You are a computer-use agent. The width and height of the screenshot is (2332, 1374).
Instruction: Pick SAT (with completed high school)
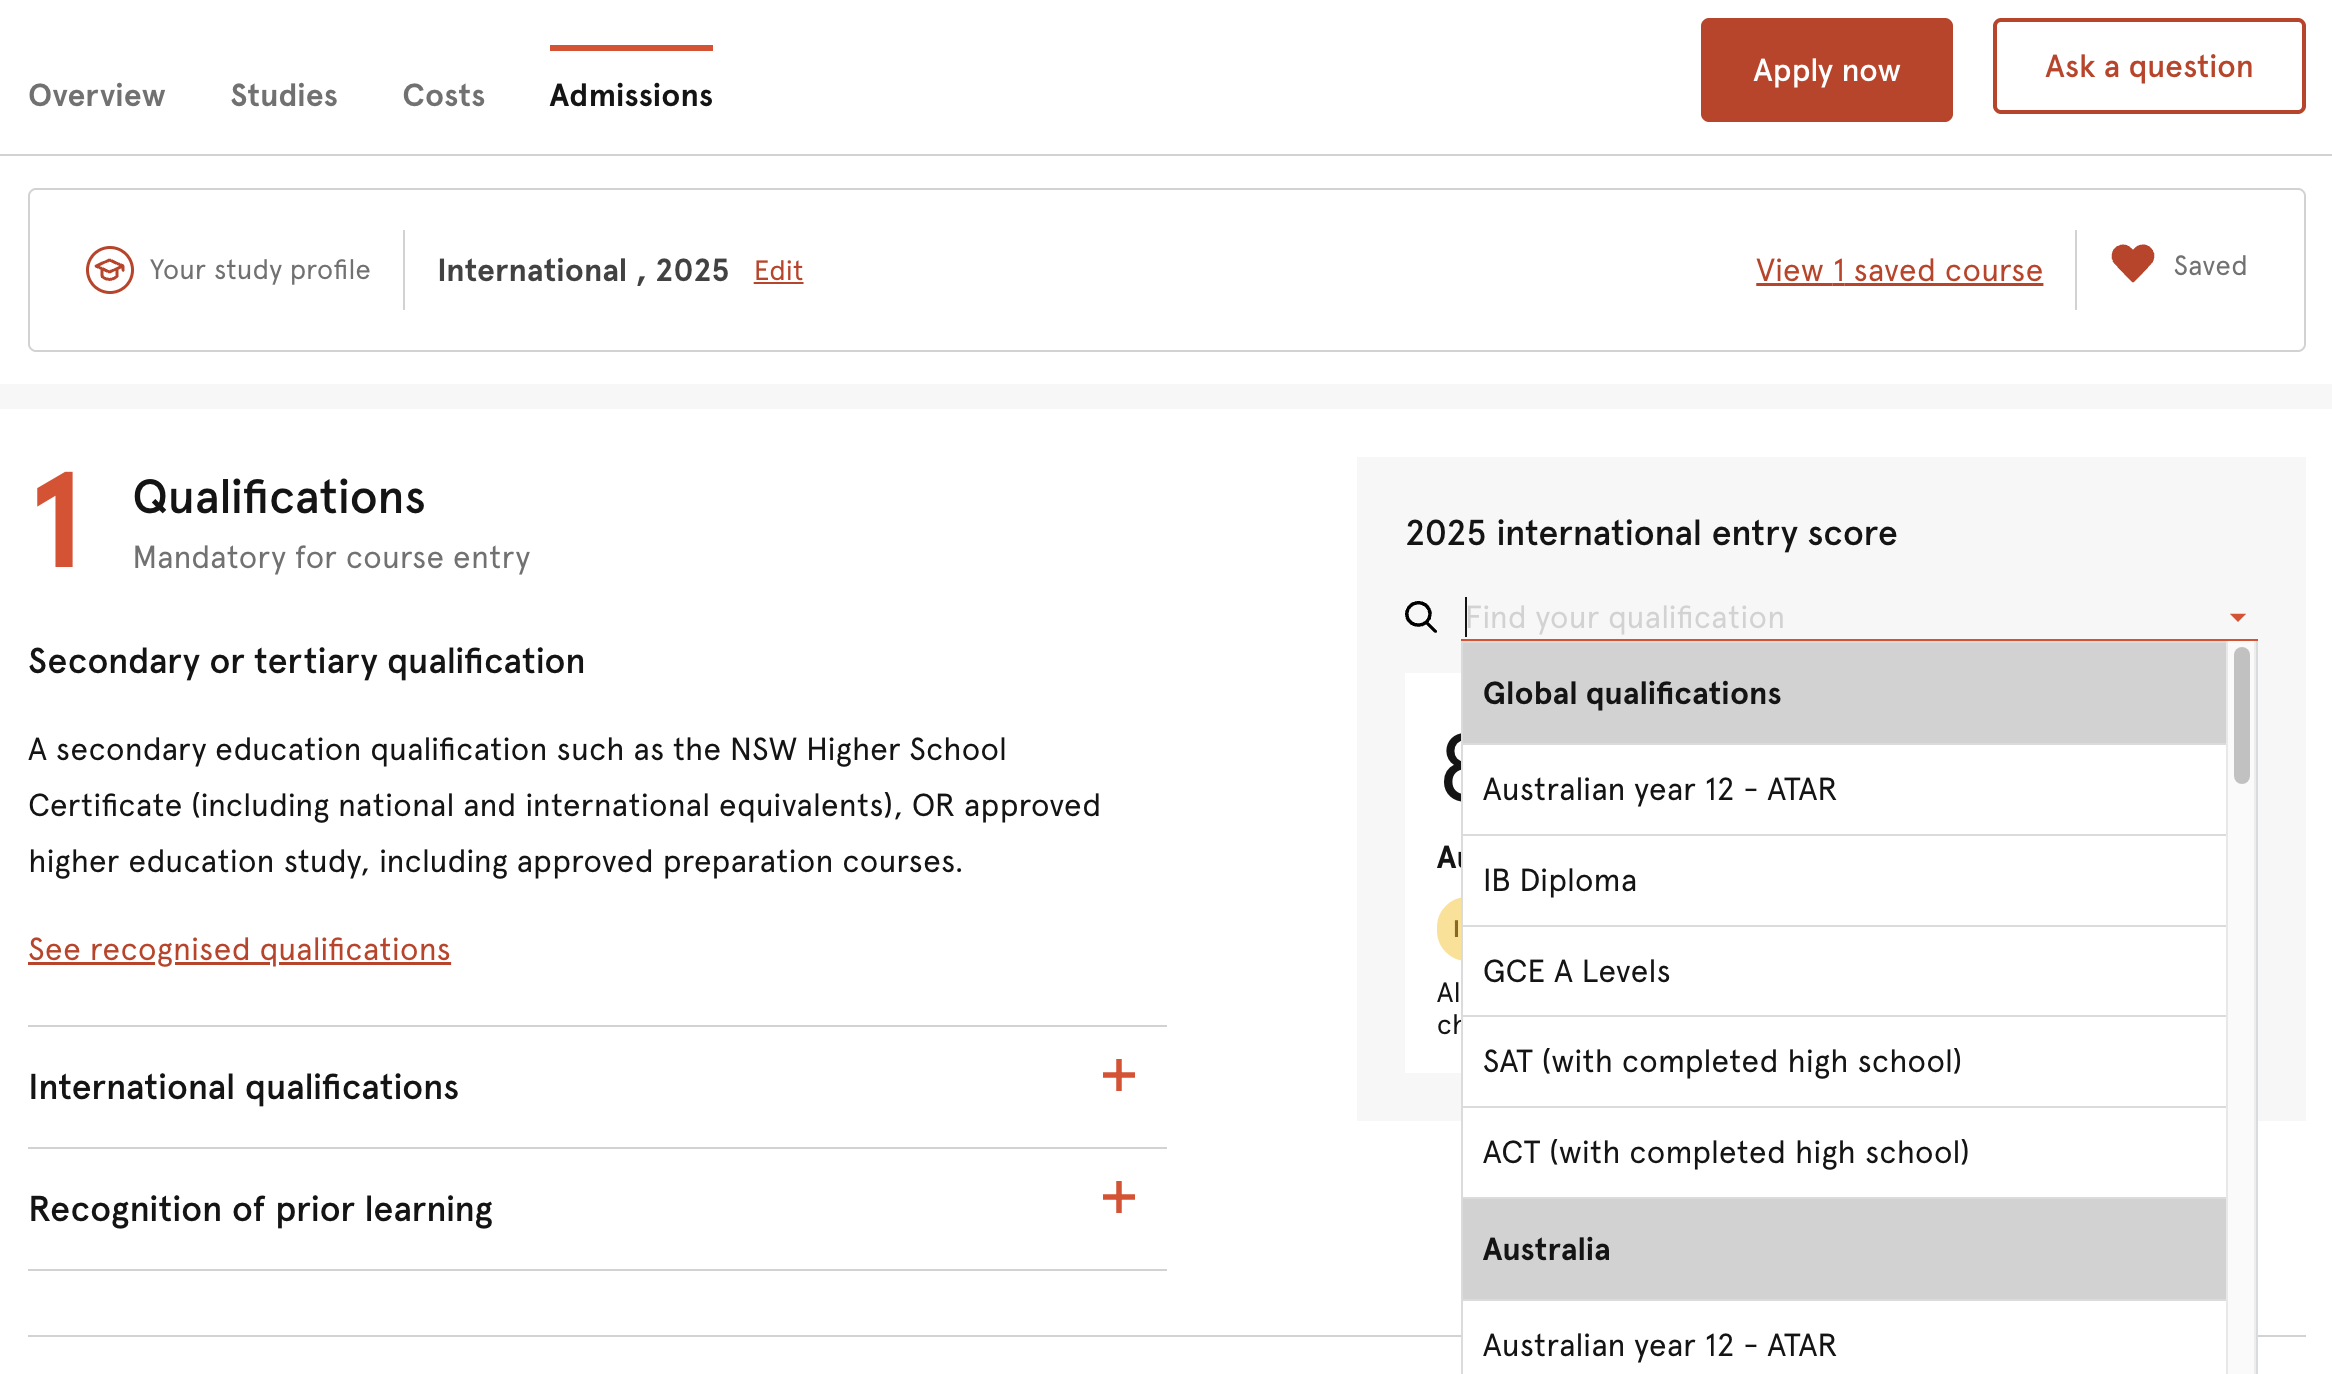point(1844,1062)
